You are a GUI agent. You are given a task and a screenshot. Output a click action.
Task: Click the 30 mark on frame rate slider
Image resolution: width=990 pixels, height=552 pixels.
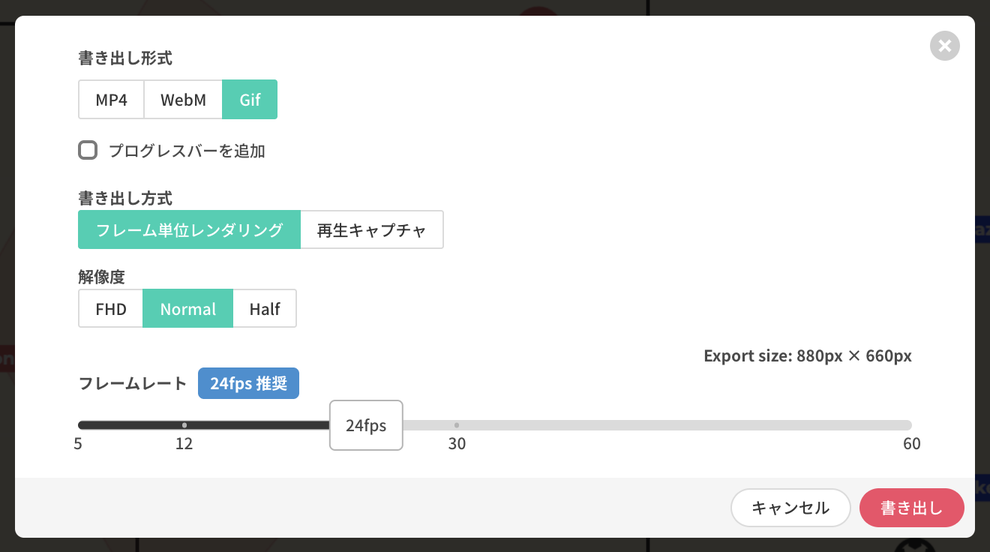tap(456, 425)
